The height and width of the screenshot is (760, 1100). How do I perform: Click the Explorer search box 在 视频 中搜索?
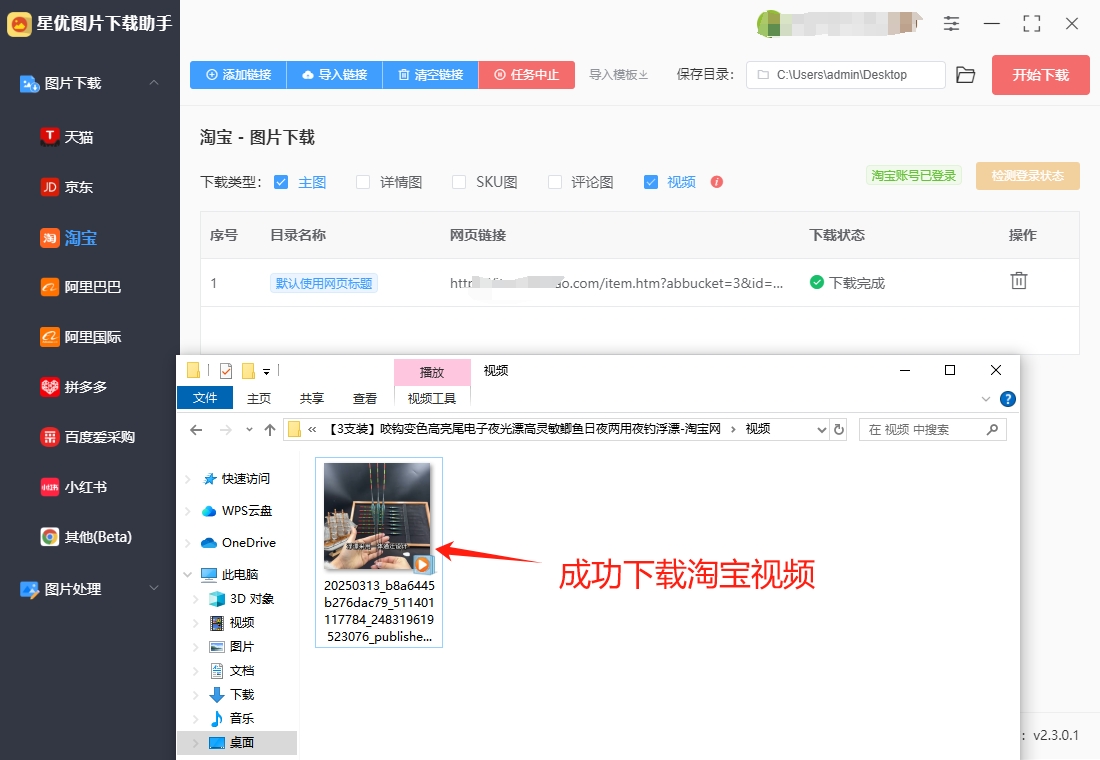pos(933,429)
